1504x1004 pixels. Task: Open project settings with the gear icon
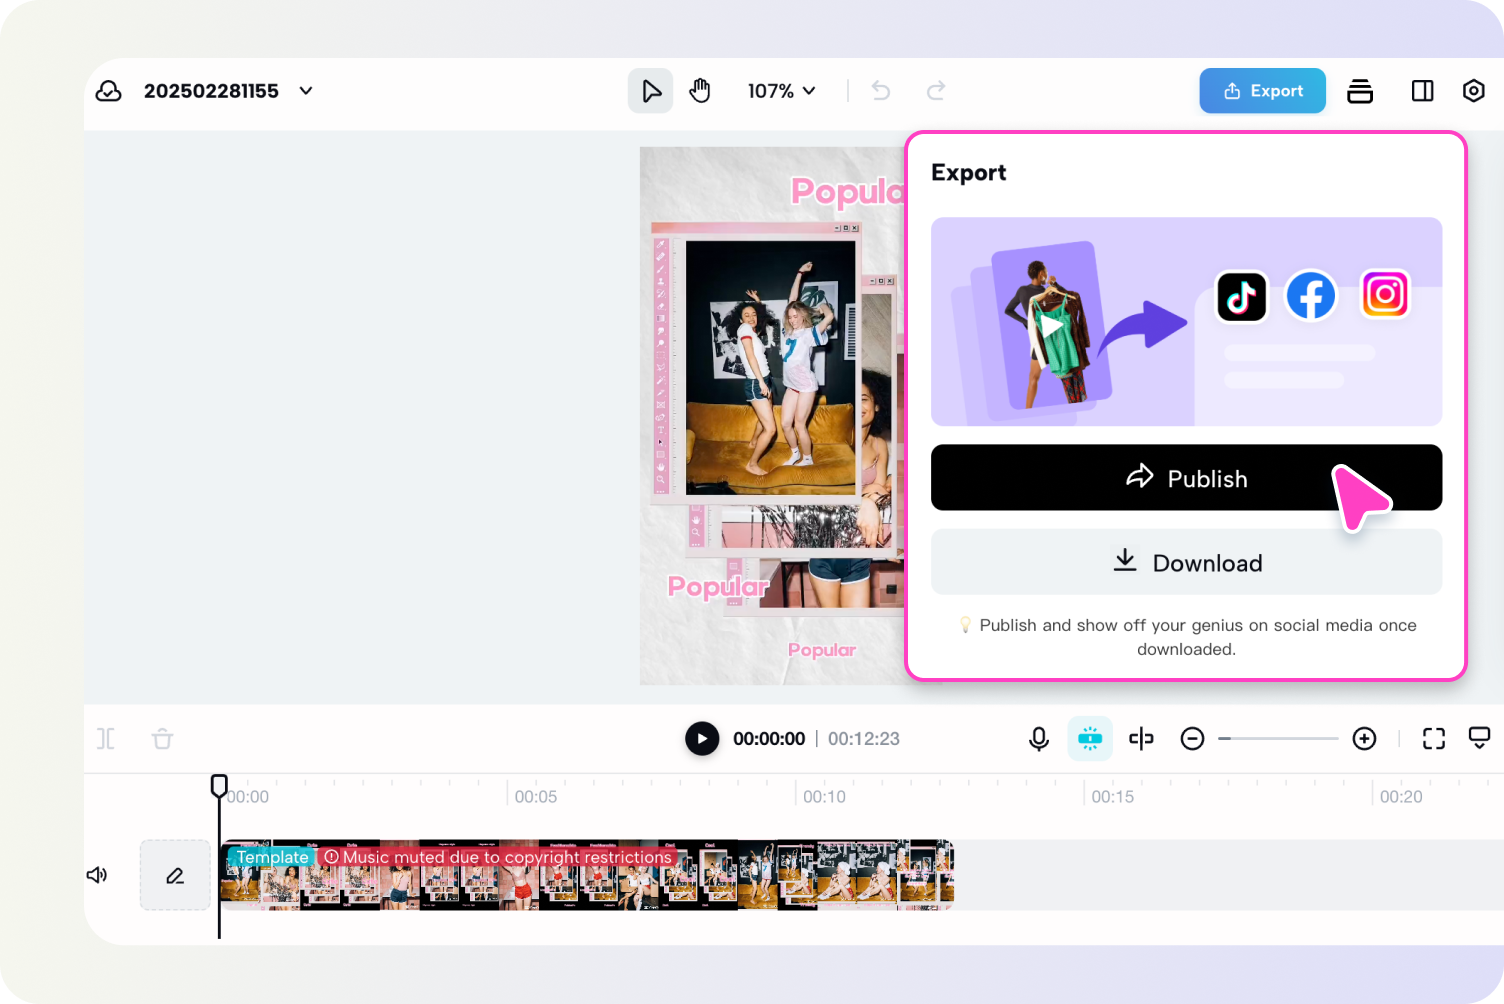click(x=1473, y=90)
